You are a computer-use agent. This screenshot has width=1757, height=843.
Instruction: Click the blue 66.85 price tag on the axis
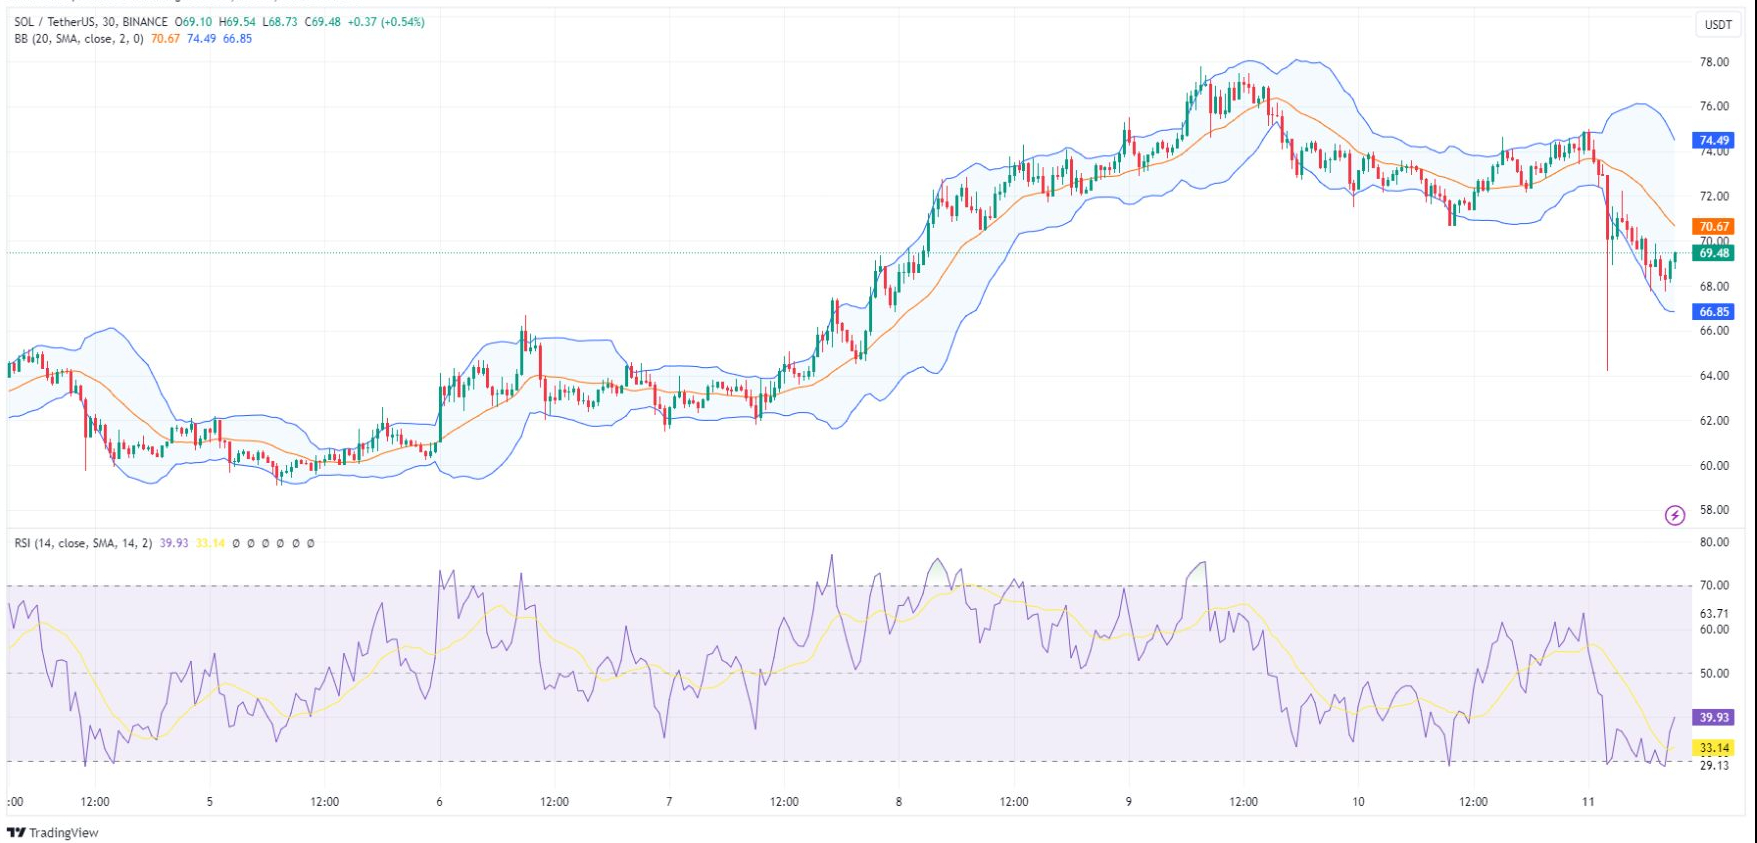pos(1714,312)
